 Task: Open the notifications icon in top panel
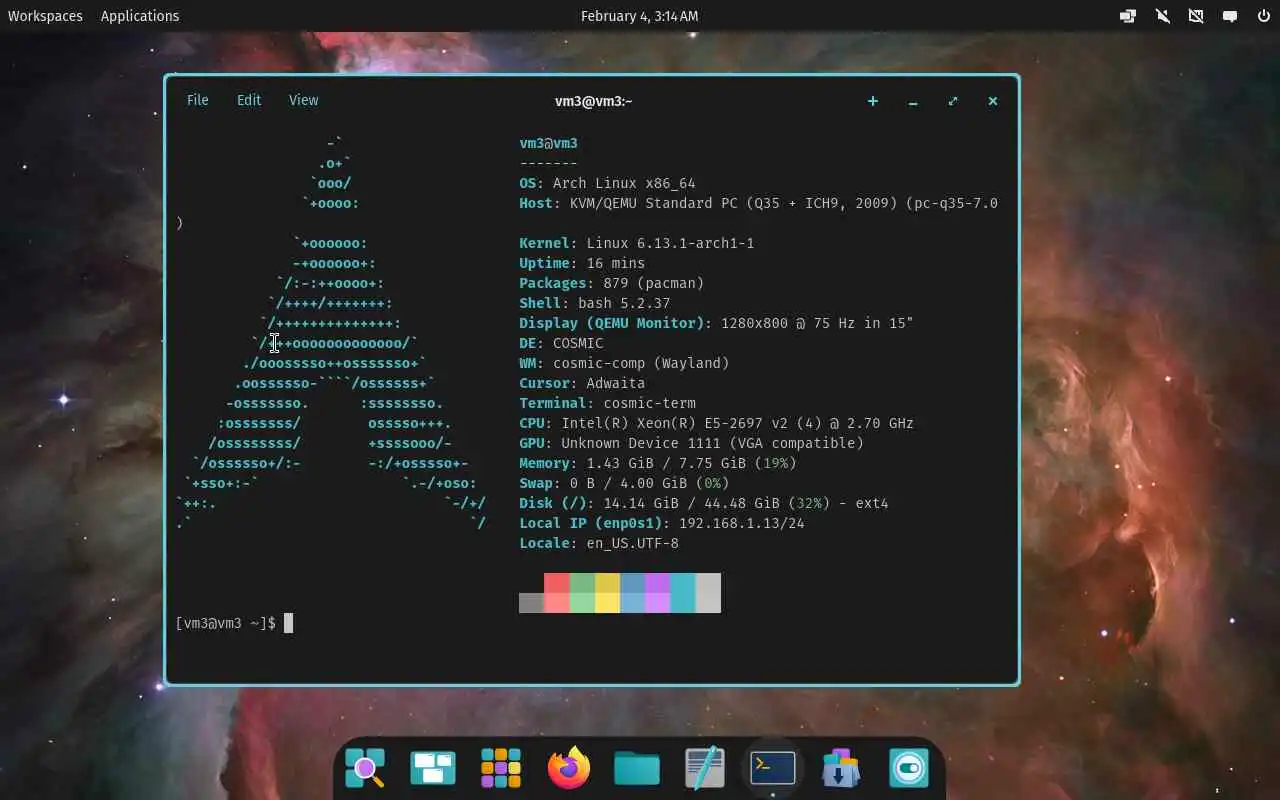pos(1230,16)
